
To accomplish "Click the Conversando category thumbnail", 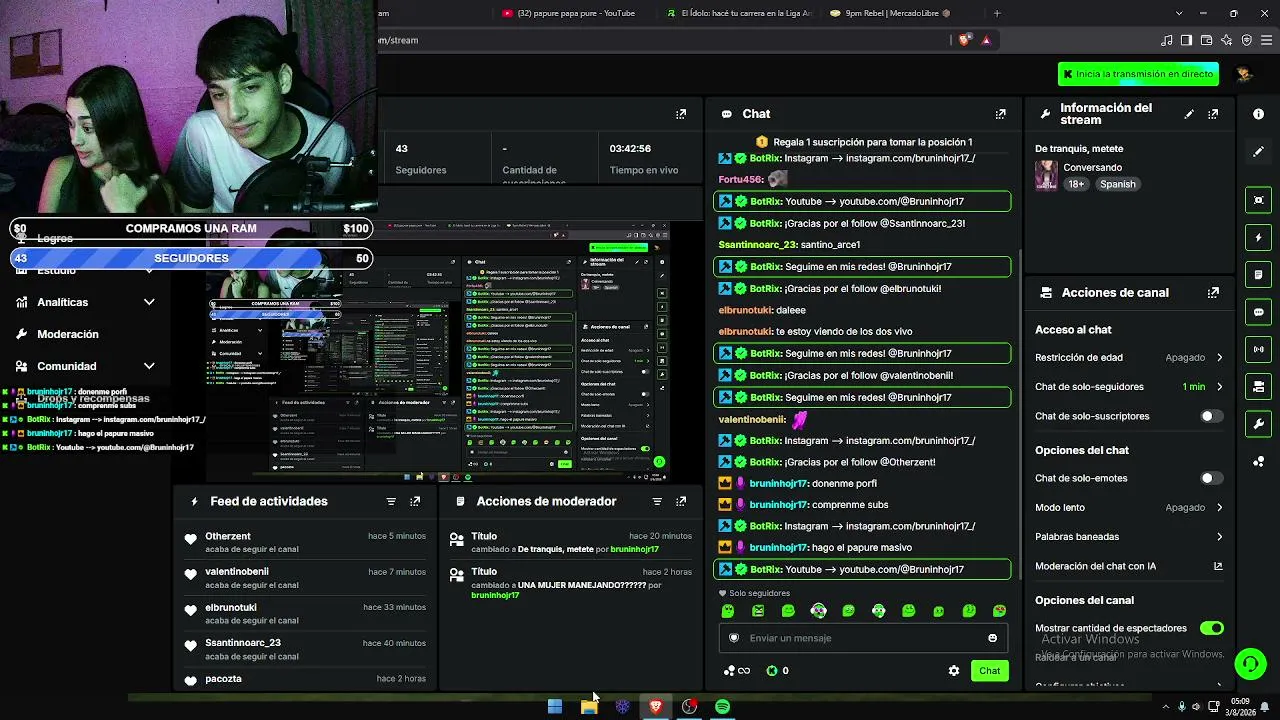I will (1046, 175).
